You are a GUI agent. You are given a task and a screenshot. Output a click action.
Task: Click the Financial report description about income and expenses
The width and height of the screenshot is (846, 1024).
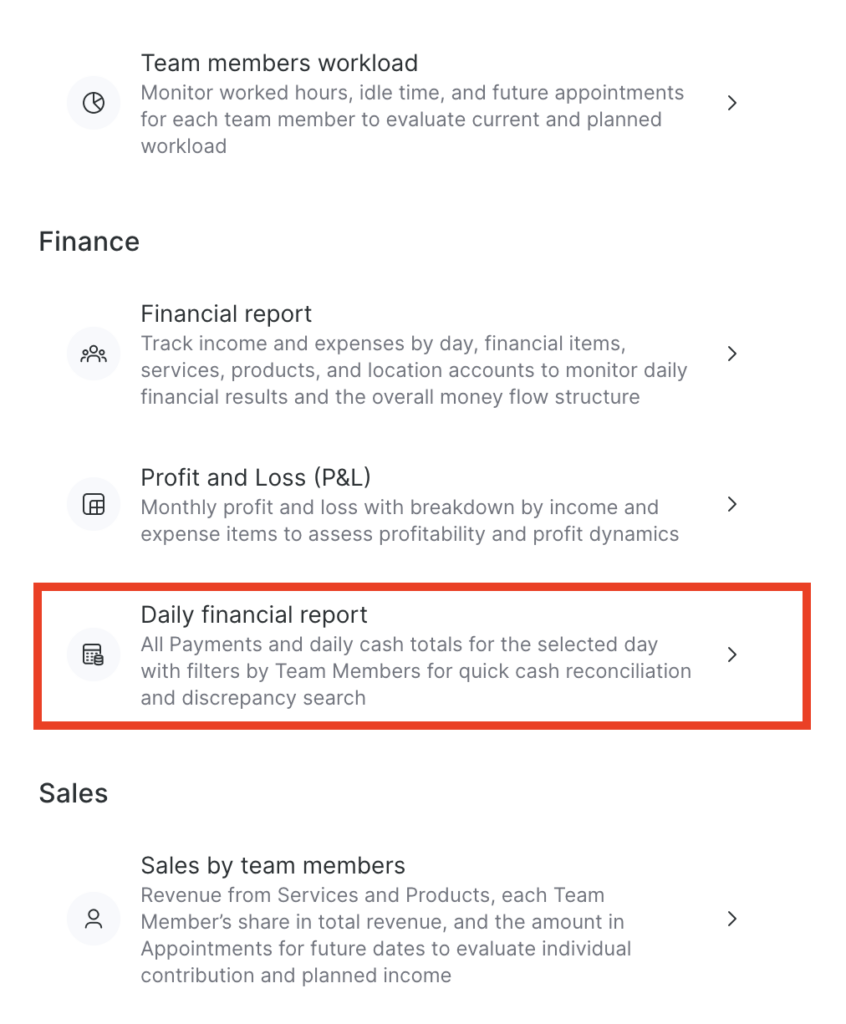click(414, 370)
